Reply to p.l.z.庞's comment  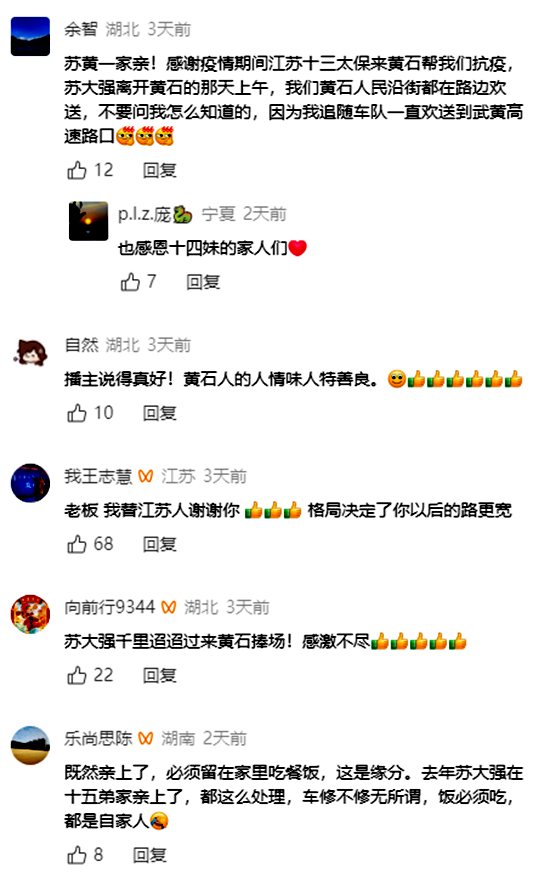(x=203, y=282)
